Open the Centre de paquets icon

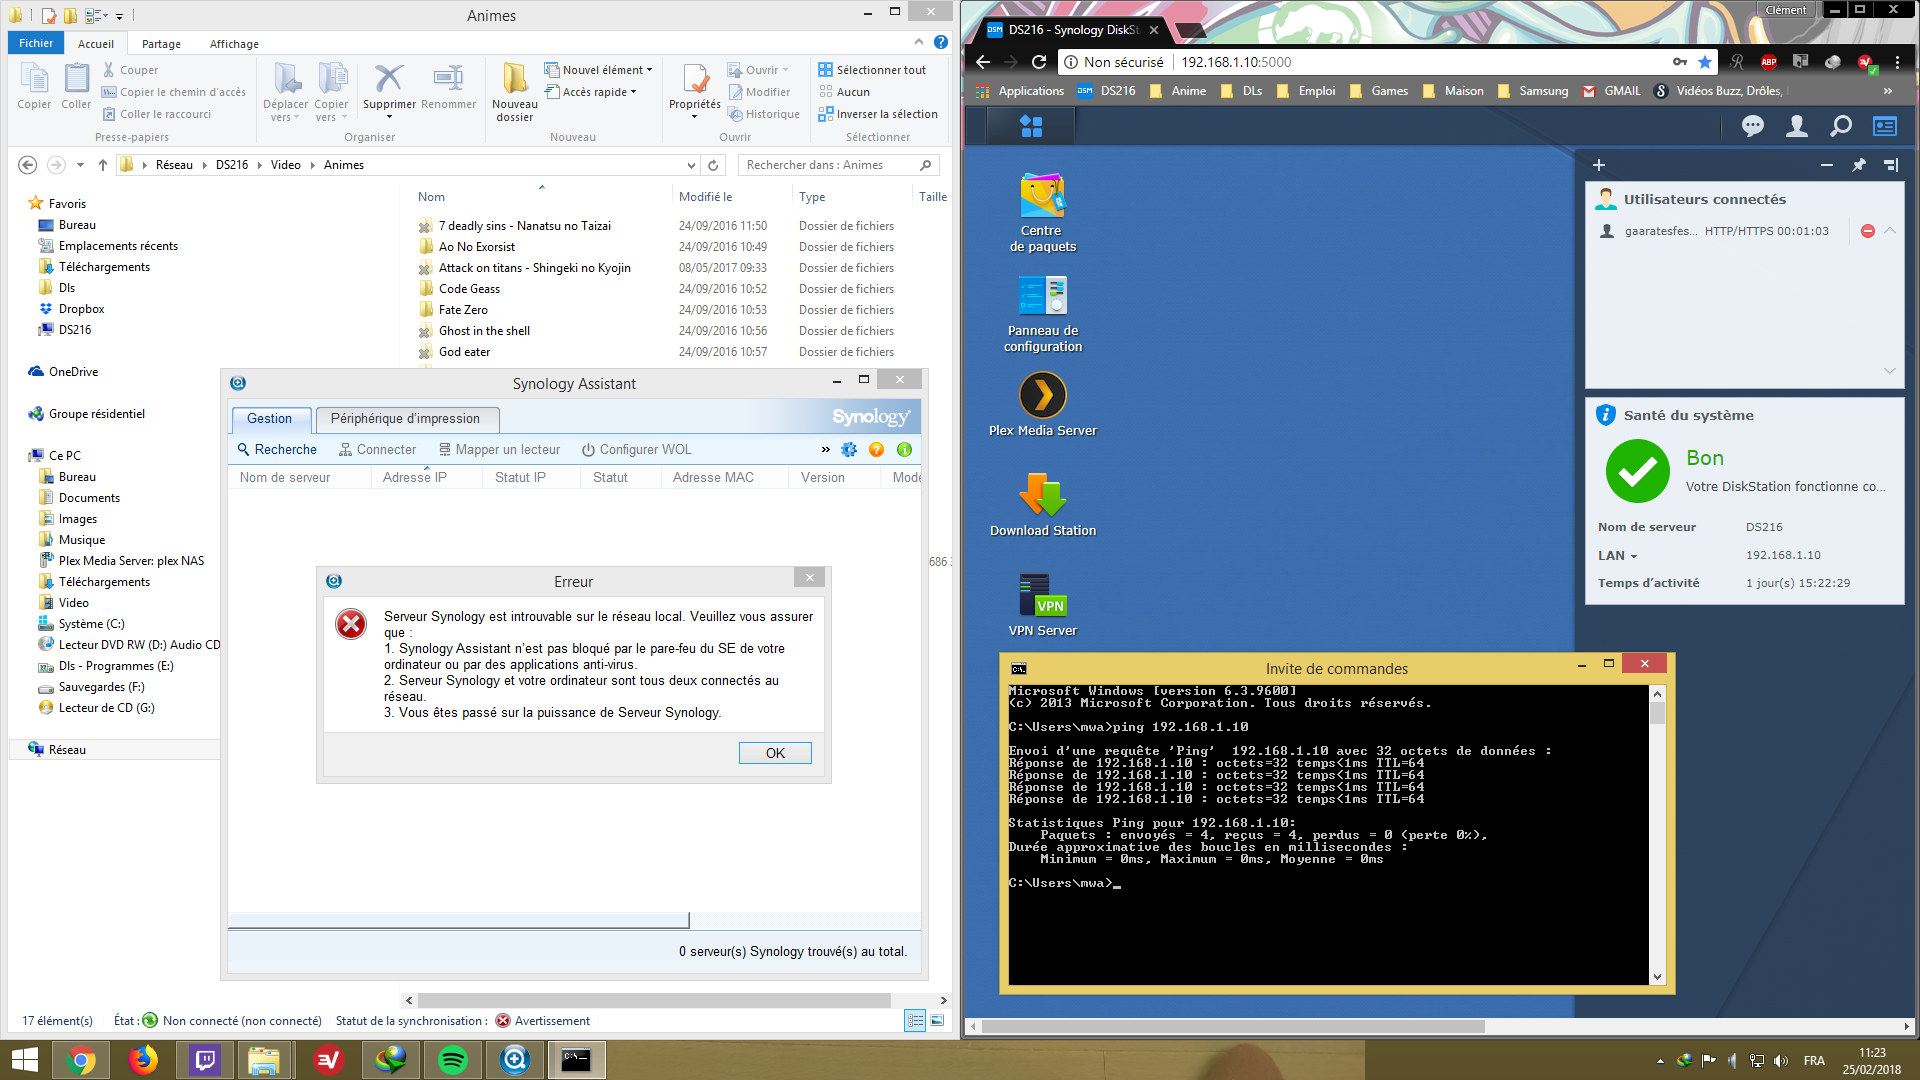tap(1042, 197)
